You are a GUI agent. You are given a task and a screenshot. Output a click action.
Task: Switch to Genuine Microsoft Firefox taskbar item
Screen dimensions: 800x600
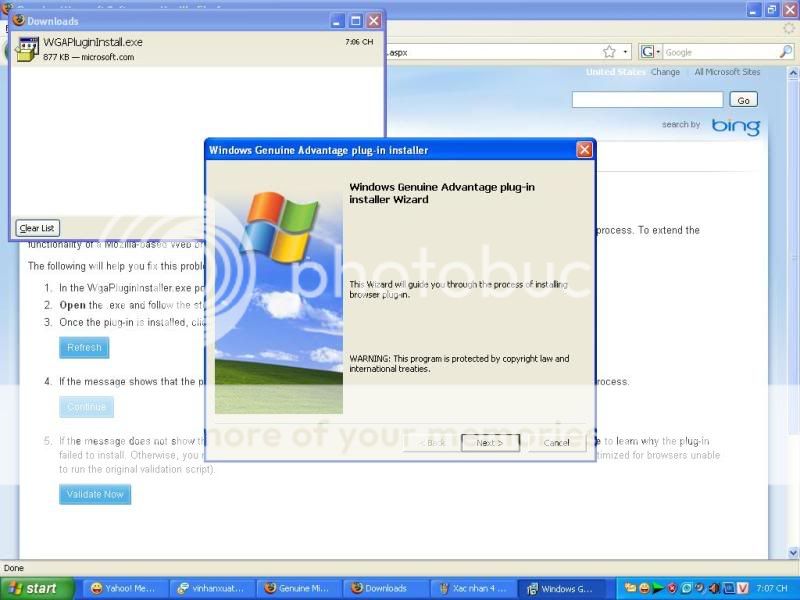297,588
